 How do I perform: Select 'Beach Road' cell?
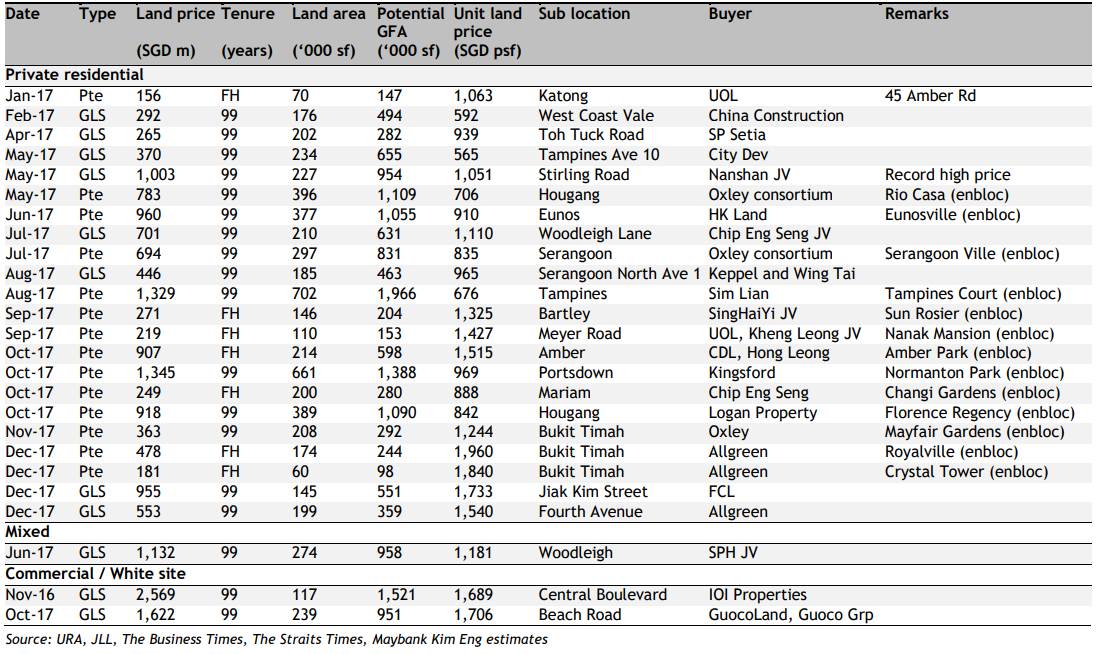(580, 615)
